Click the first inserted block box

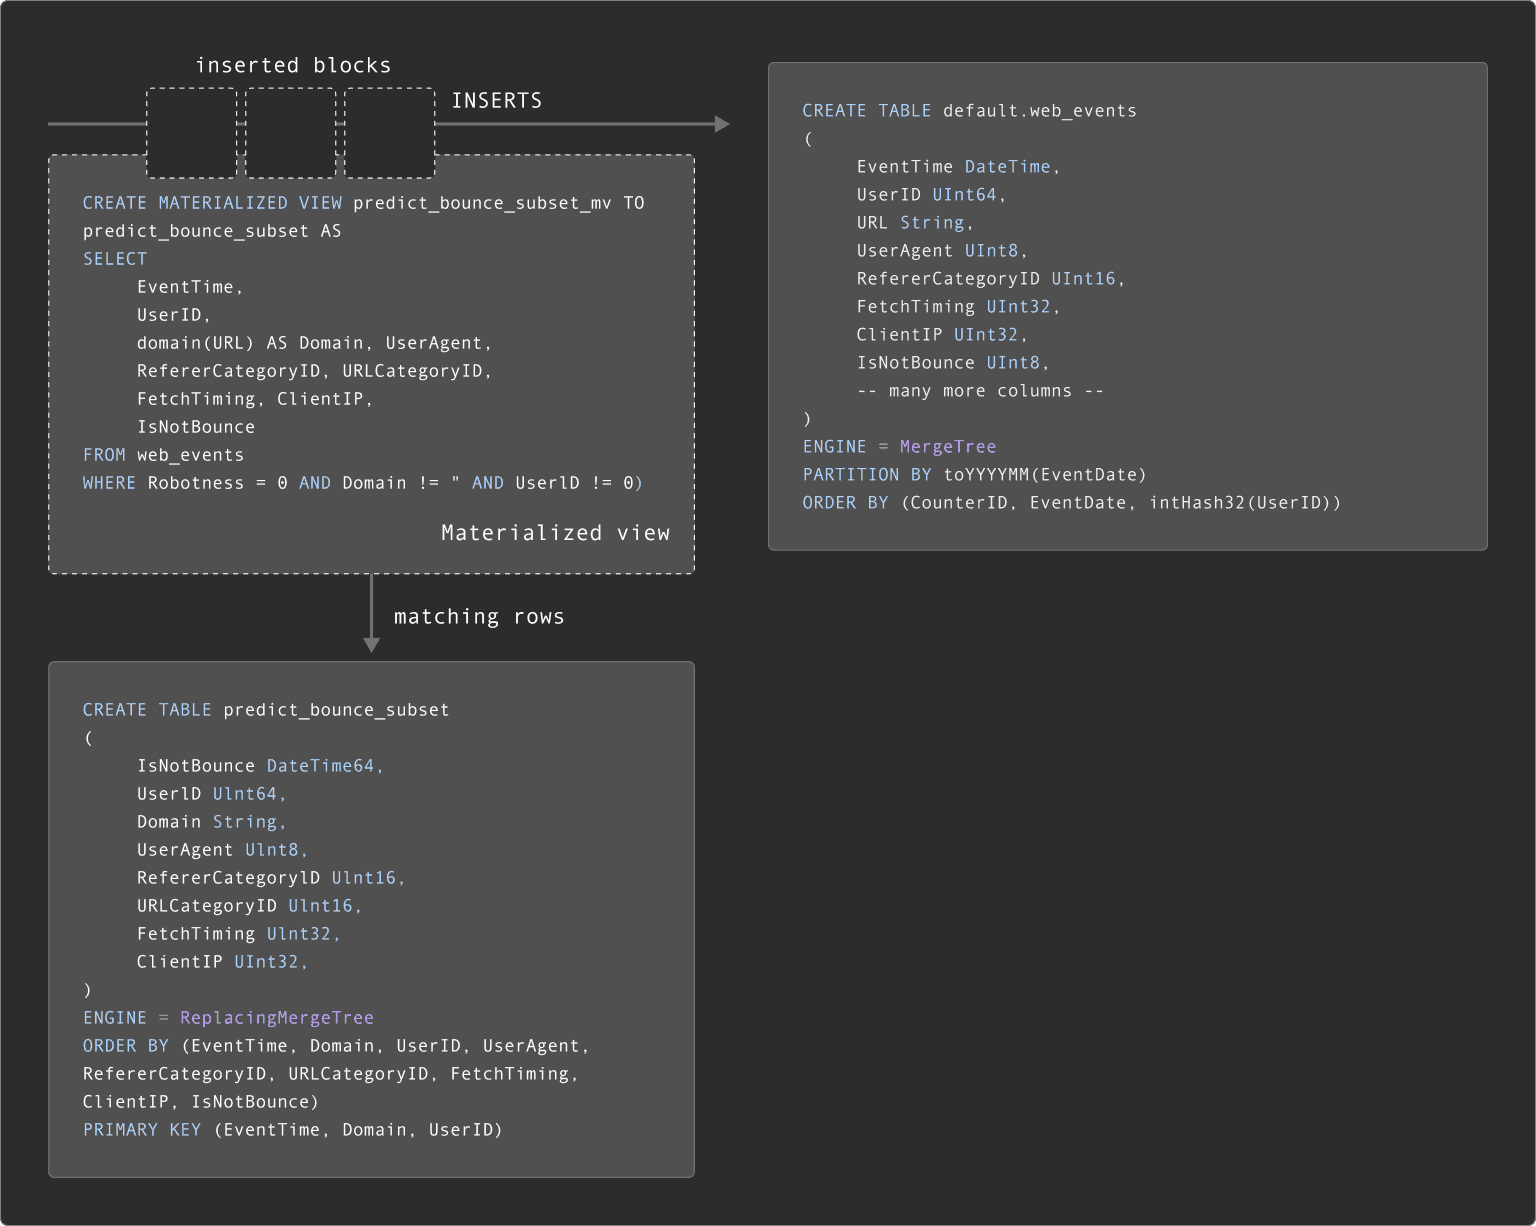pyautogui.click(x=192, y=133)
